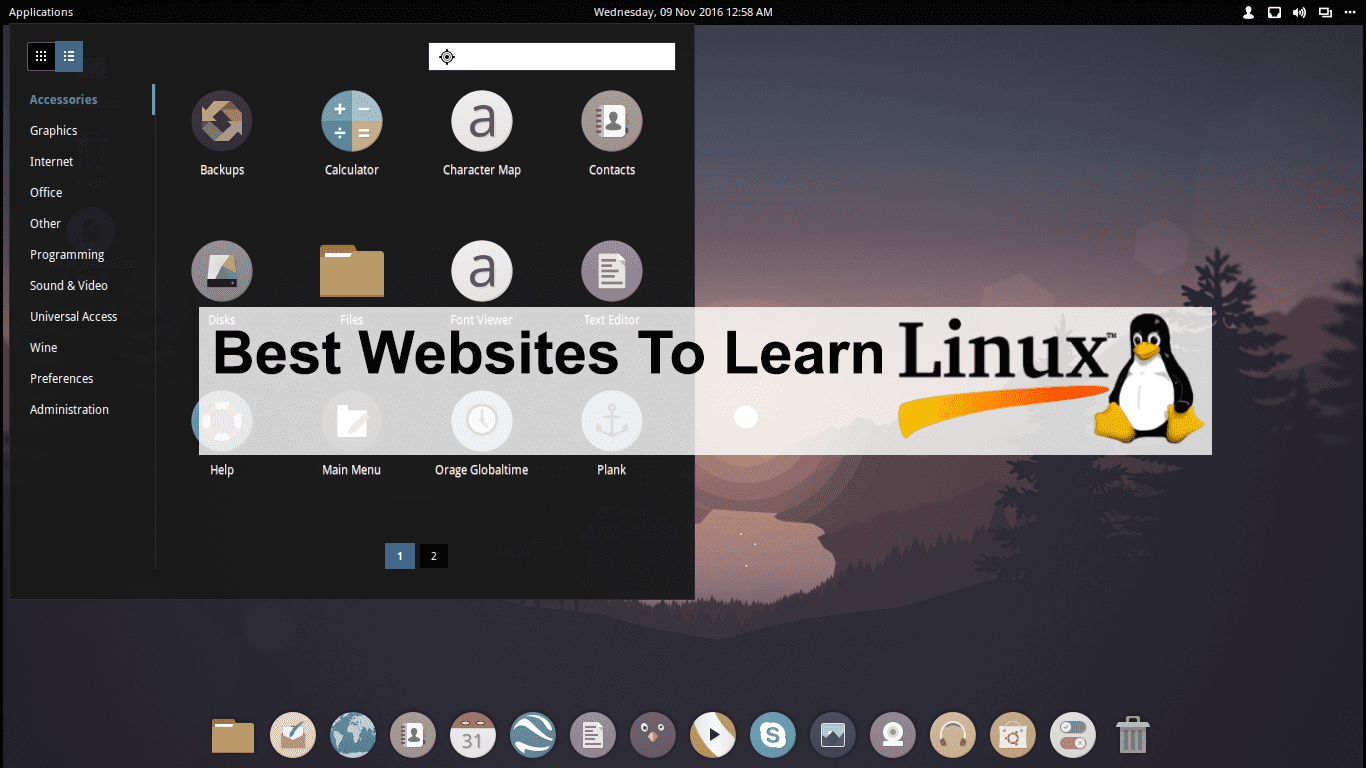Click the application search field
This screenshot has height=768, width=1366.
click(552, 57)
